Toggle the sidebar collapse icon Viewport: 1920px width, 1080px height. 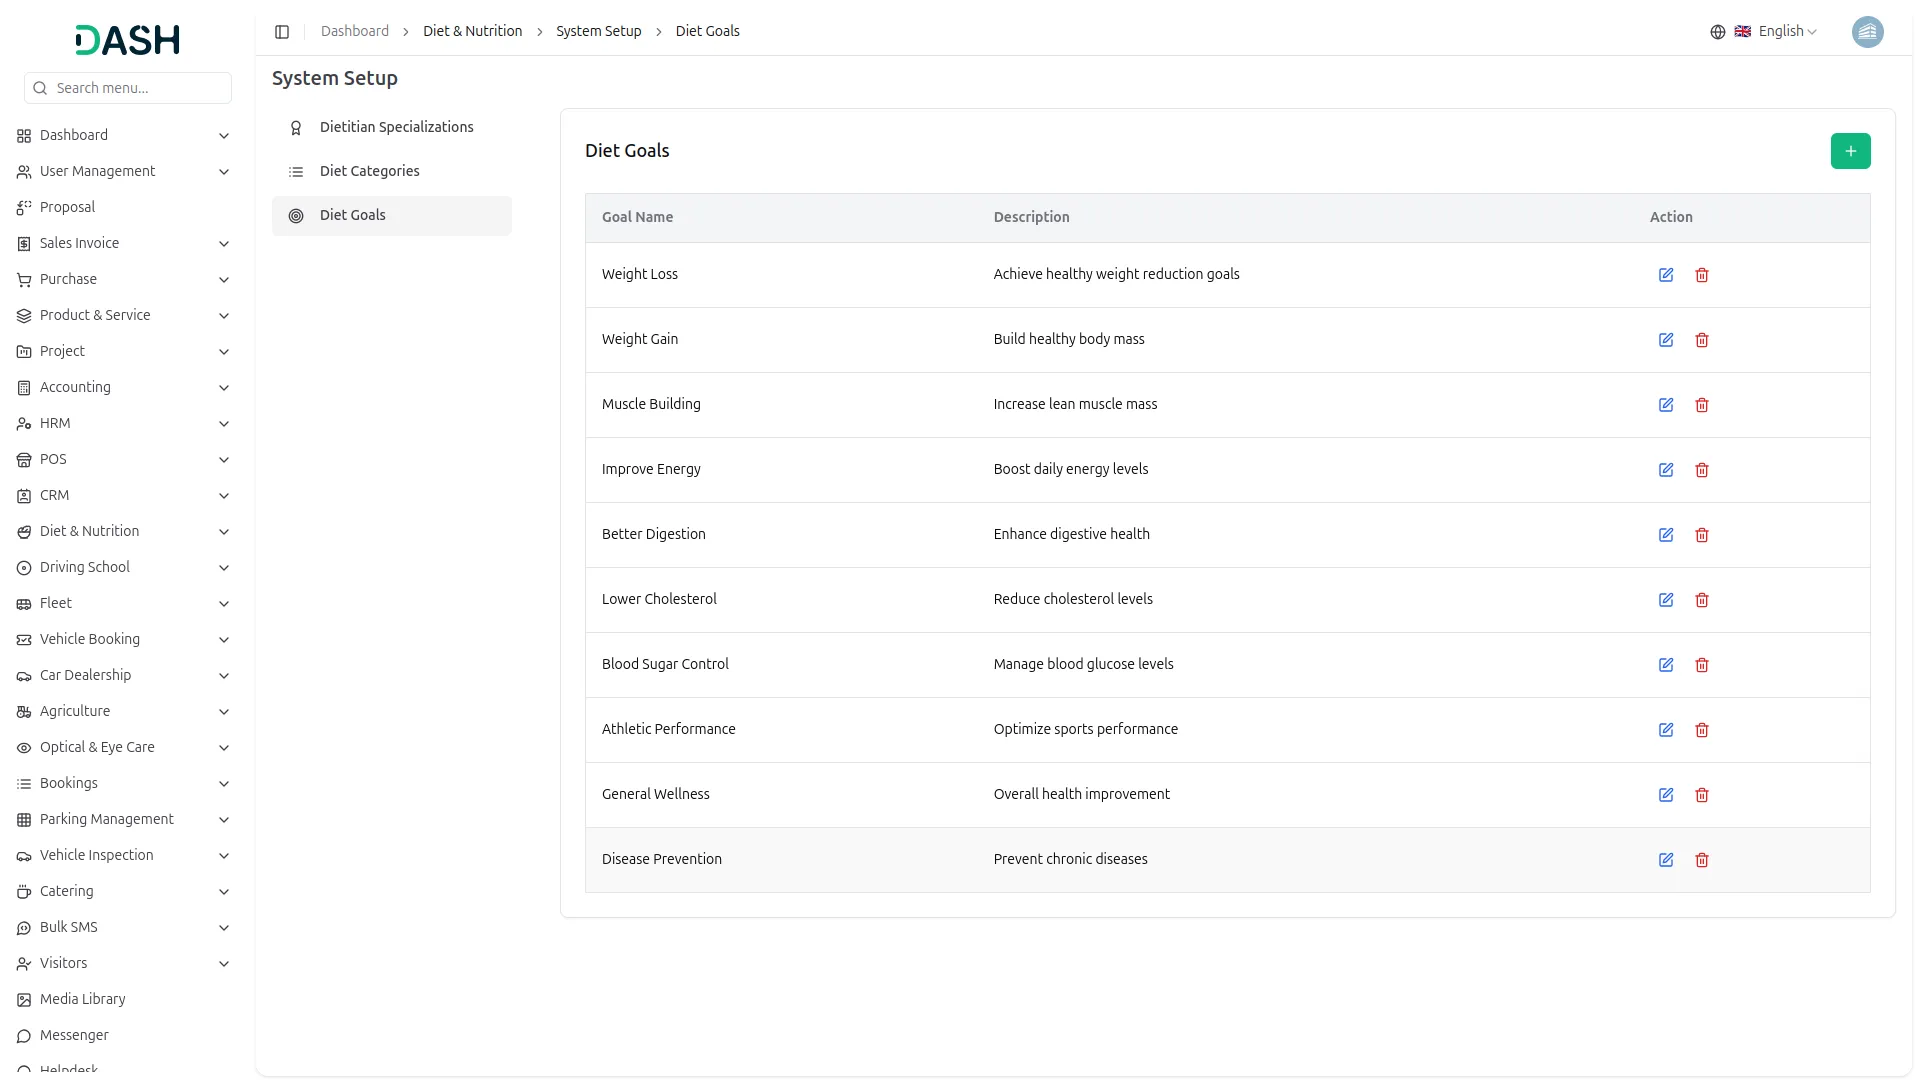click(282, 32)
